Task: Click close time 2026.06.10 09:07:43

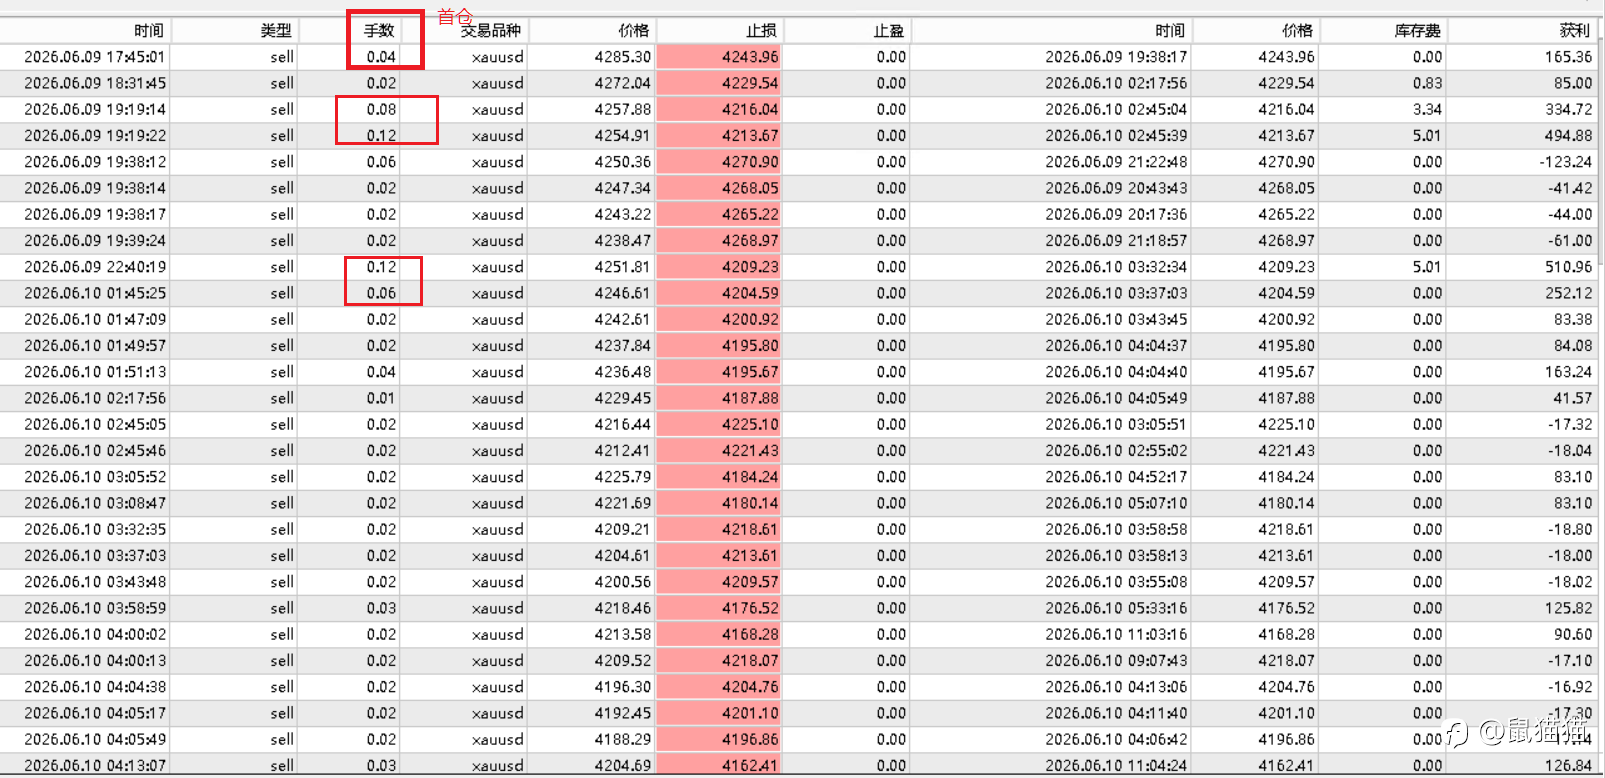Action: pos(1116,661)
